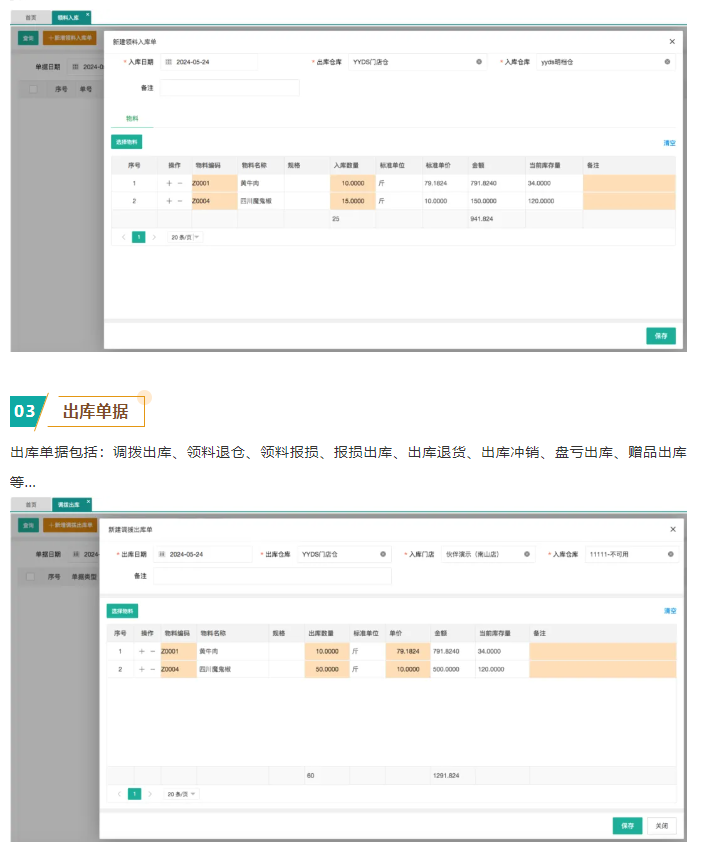Click 清空 link in 调拨出库单 dialog
The width and height of the screenshot is (703, 859).
point(670,611)
